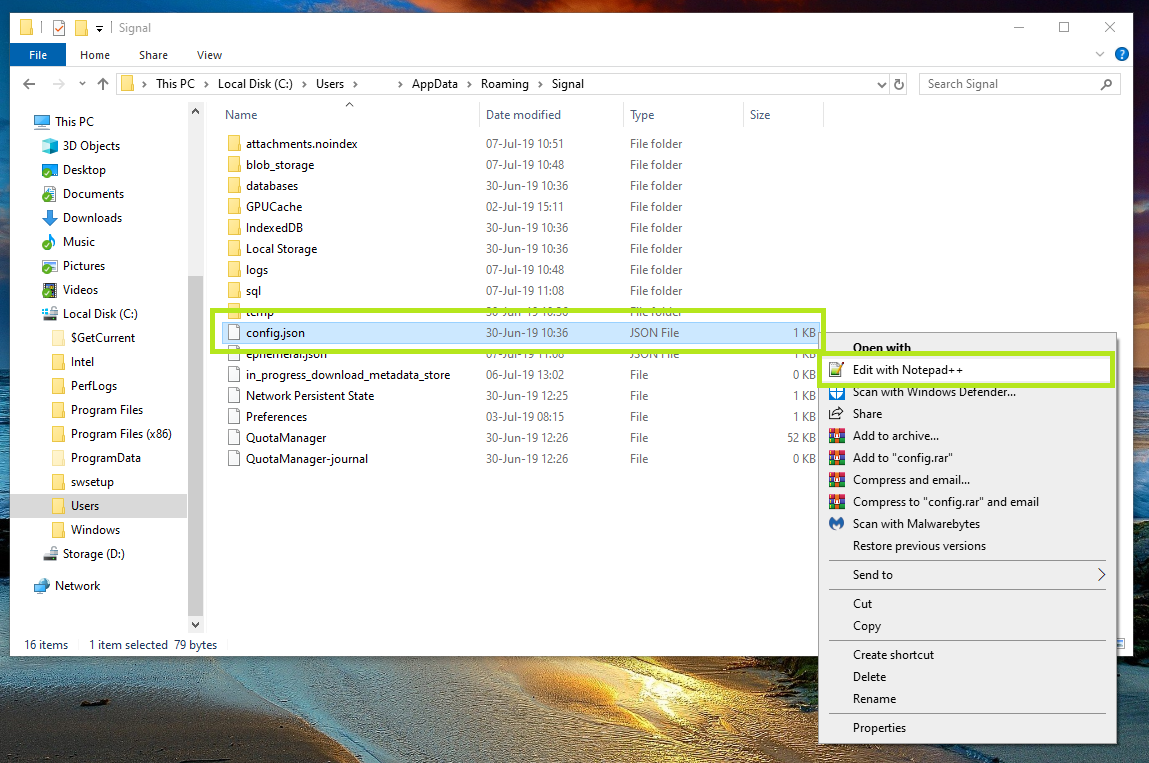The width and height of the screenshot is (1149, 763).
Task: Click the Properties quick access toolbar icon
Action: coord(59,28)
